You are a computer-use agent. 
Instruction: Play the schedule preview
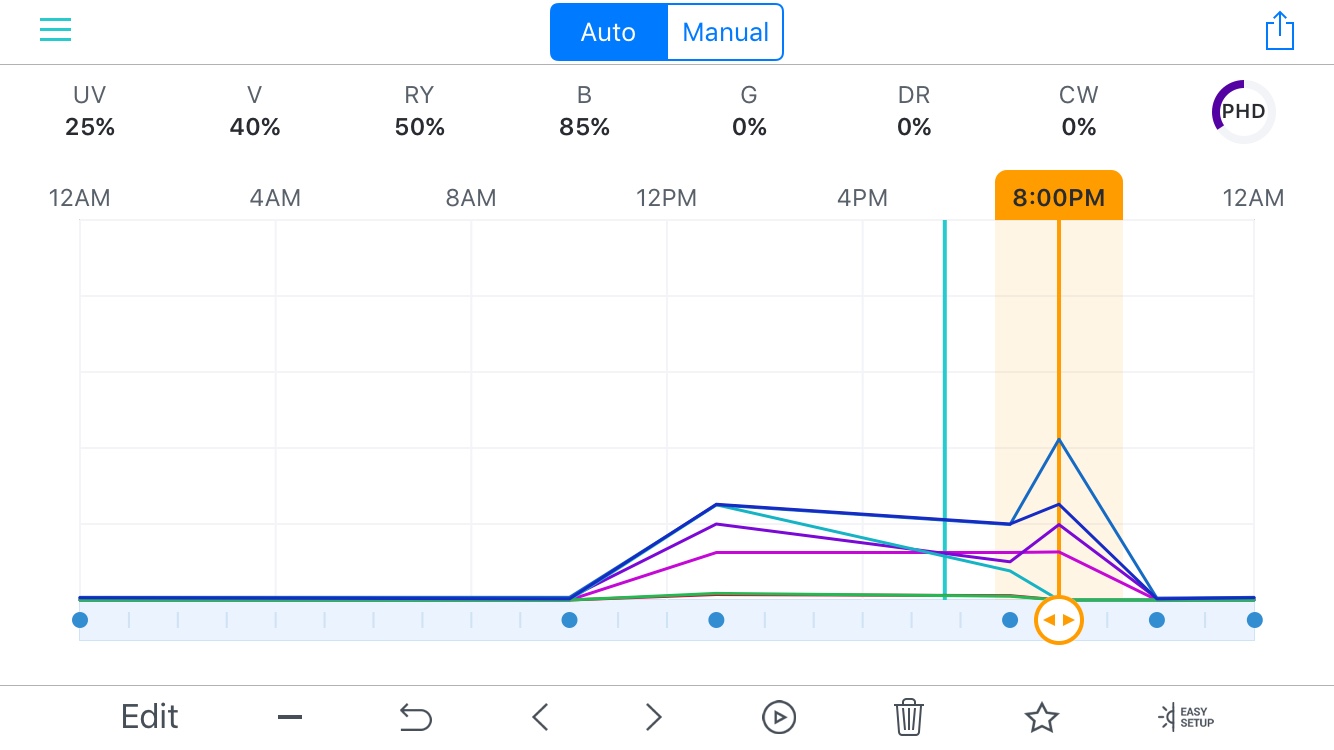coord(778,717)
